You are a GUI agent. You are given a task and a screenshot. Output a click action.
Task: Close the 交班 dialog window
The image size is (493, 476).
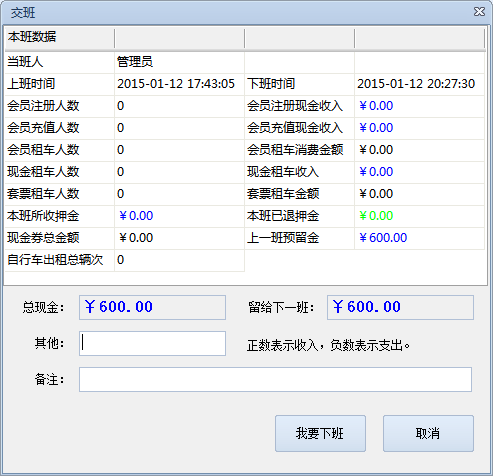[x=479, y=12]
